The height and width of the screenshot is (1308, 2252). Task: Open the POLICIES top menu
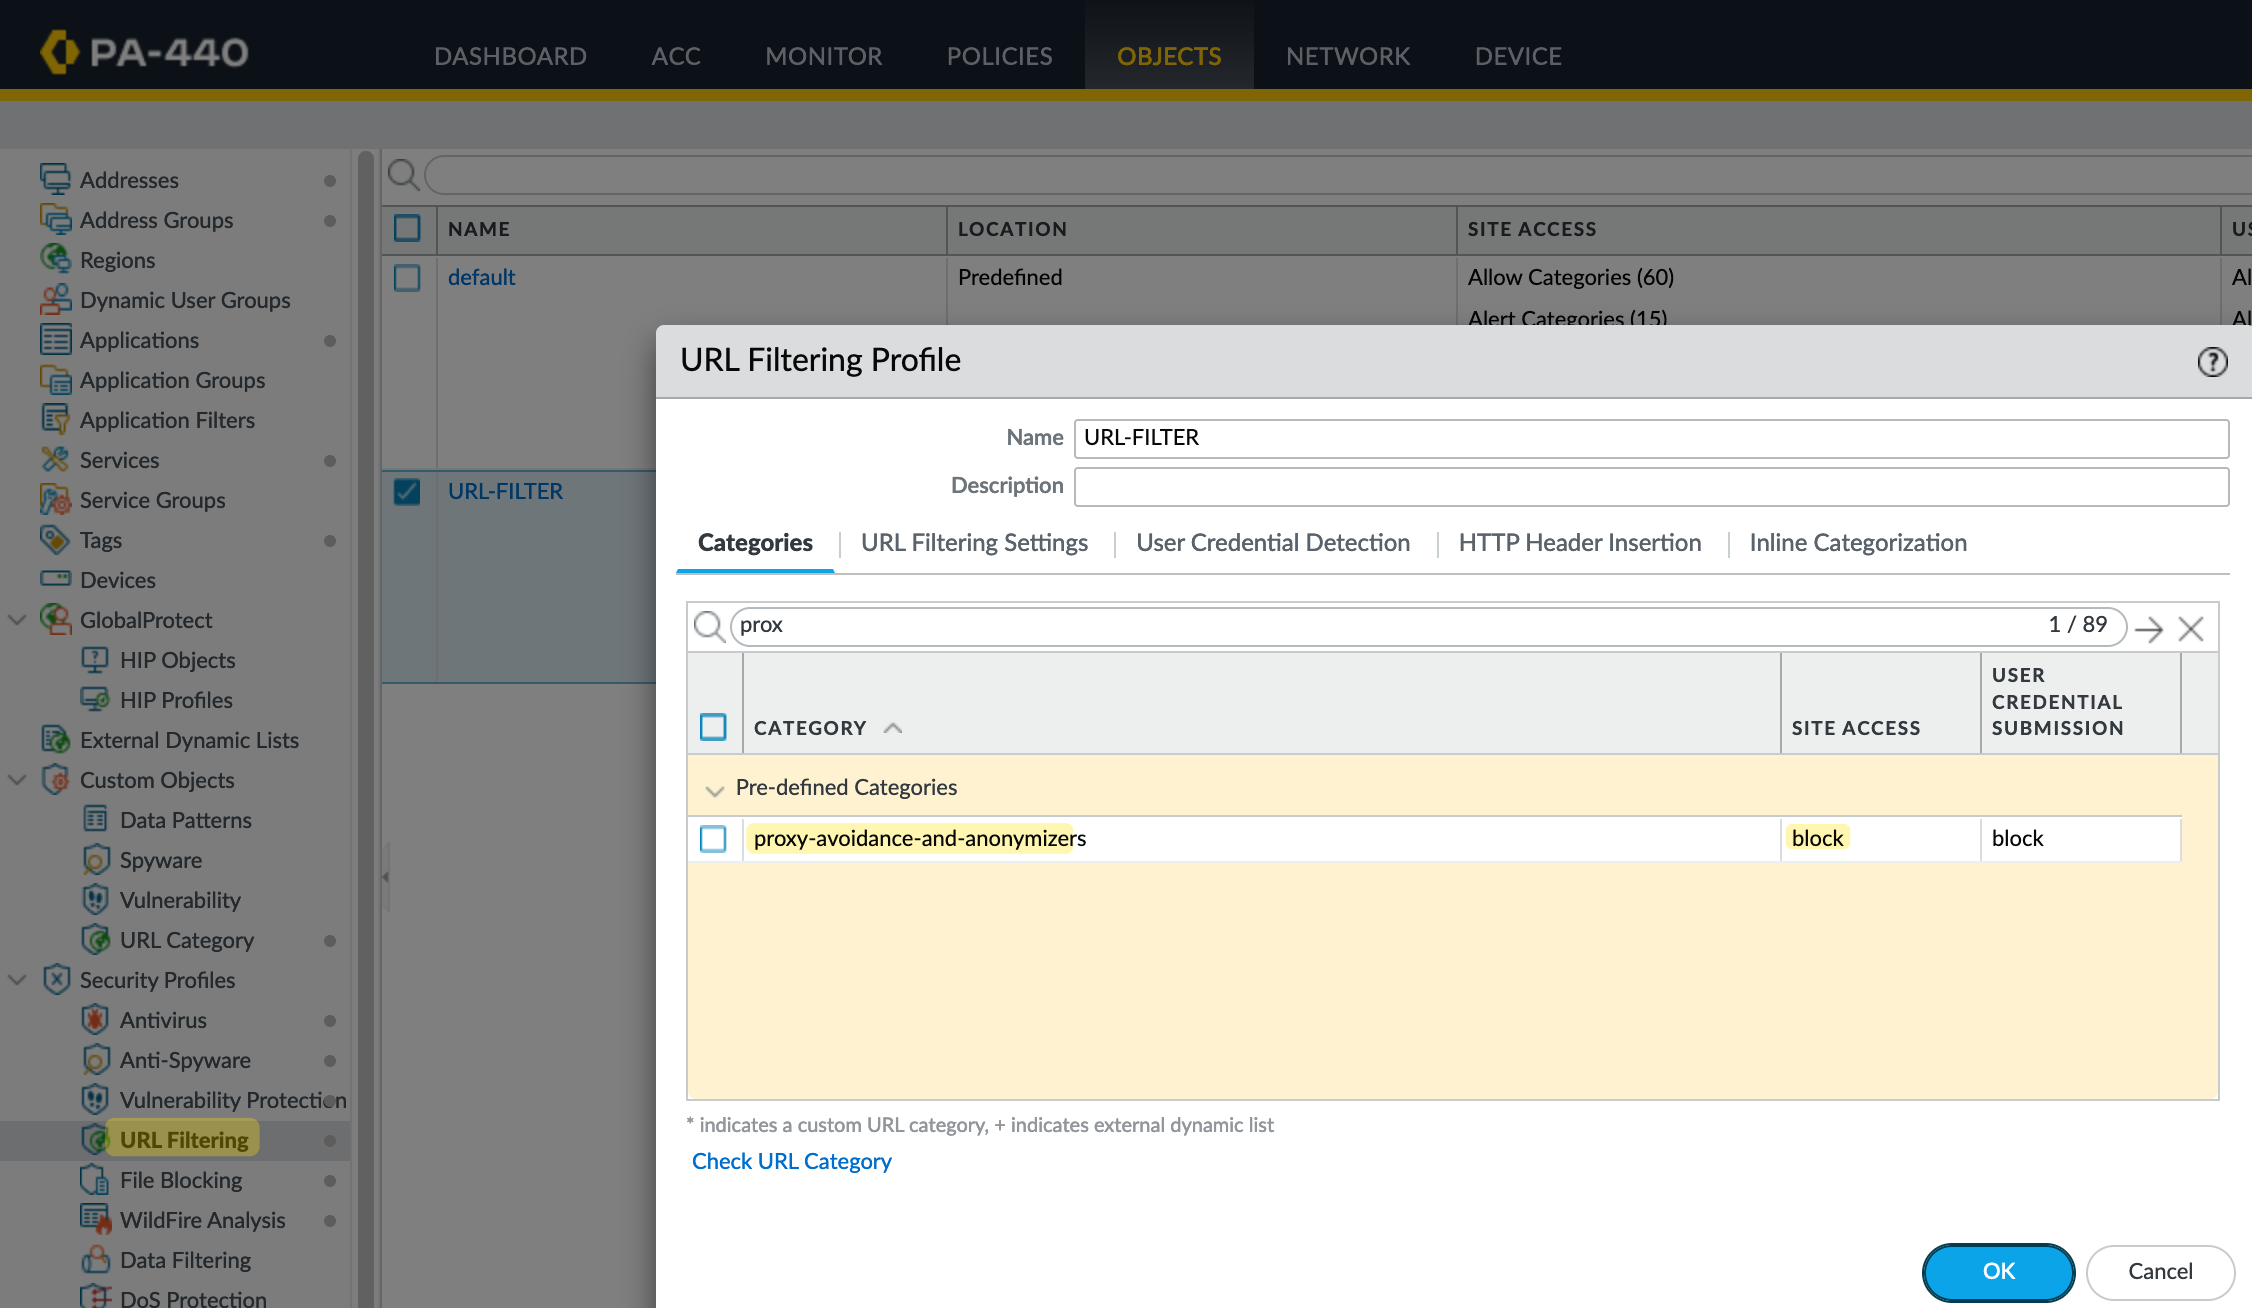coord(999,56)
